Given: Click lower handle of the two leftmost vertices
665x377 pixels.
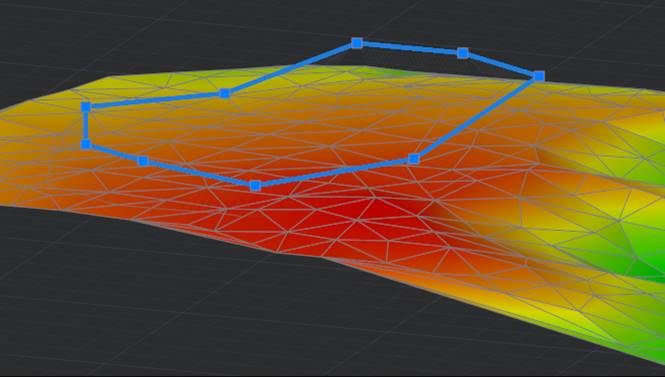Looking at the screenshot, I should click(86, 145).
